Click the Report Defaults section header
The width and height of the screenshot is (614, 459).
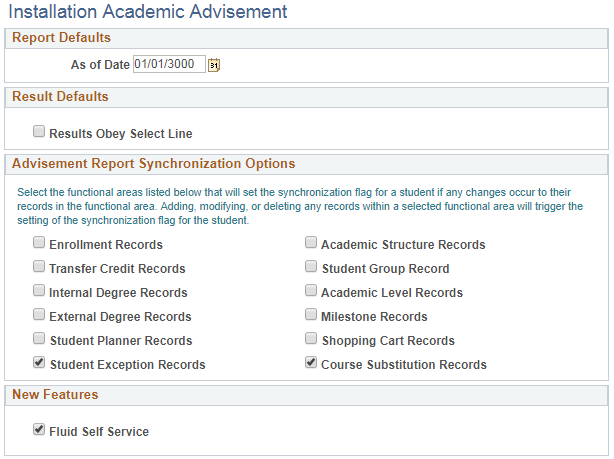[x=61, y=38]
